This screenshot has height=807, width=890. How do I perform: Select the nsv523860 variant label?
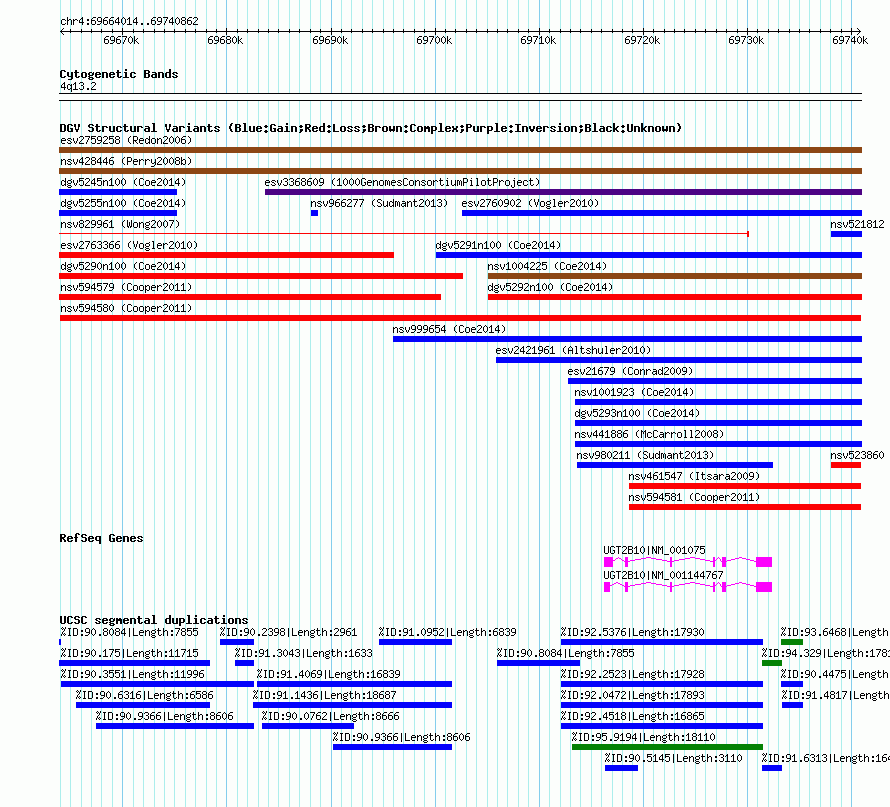click(857, 455)
